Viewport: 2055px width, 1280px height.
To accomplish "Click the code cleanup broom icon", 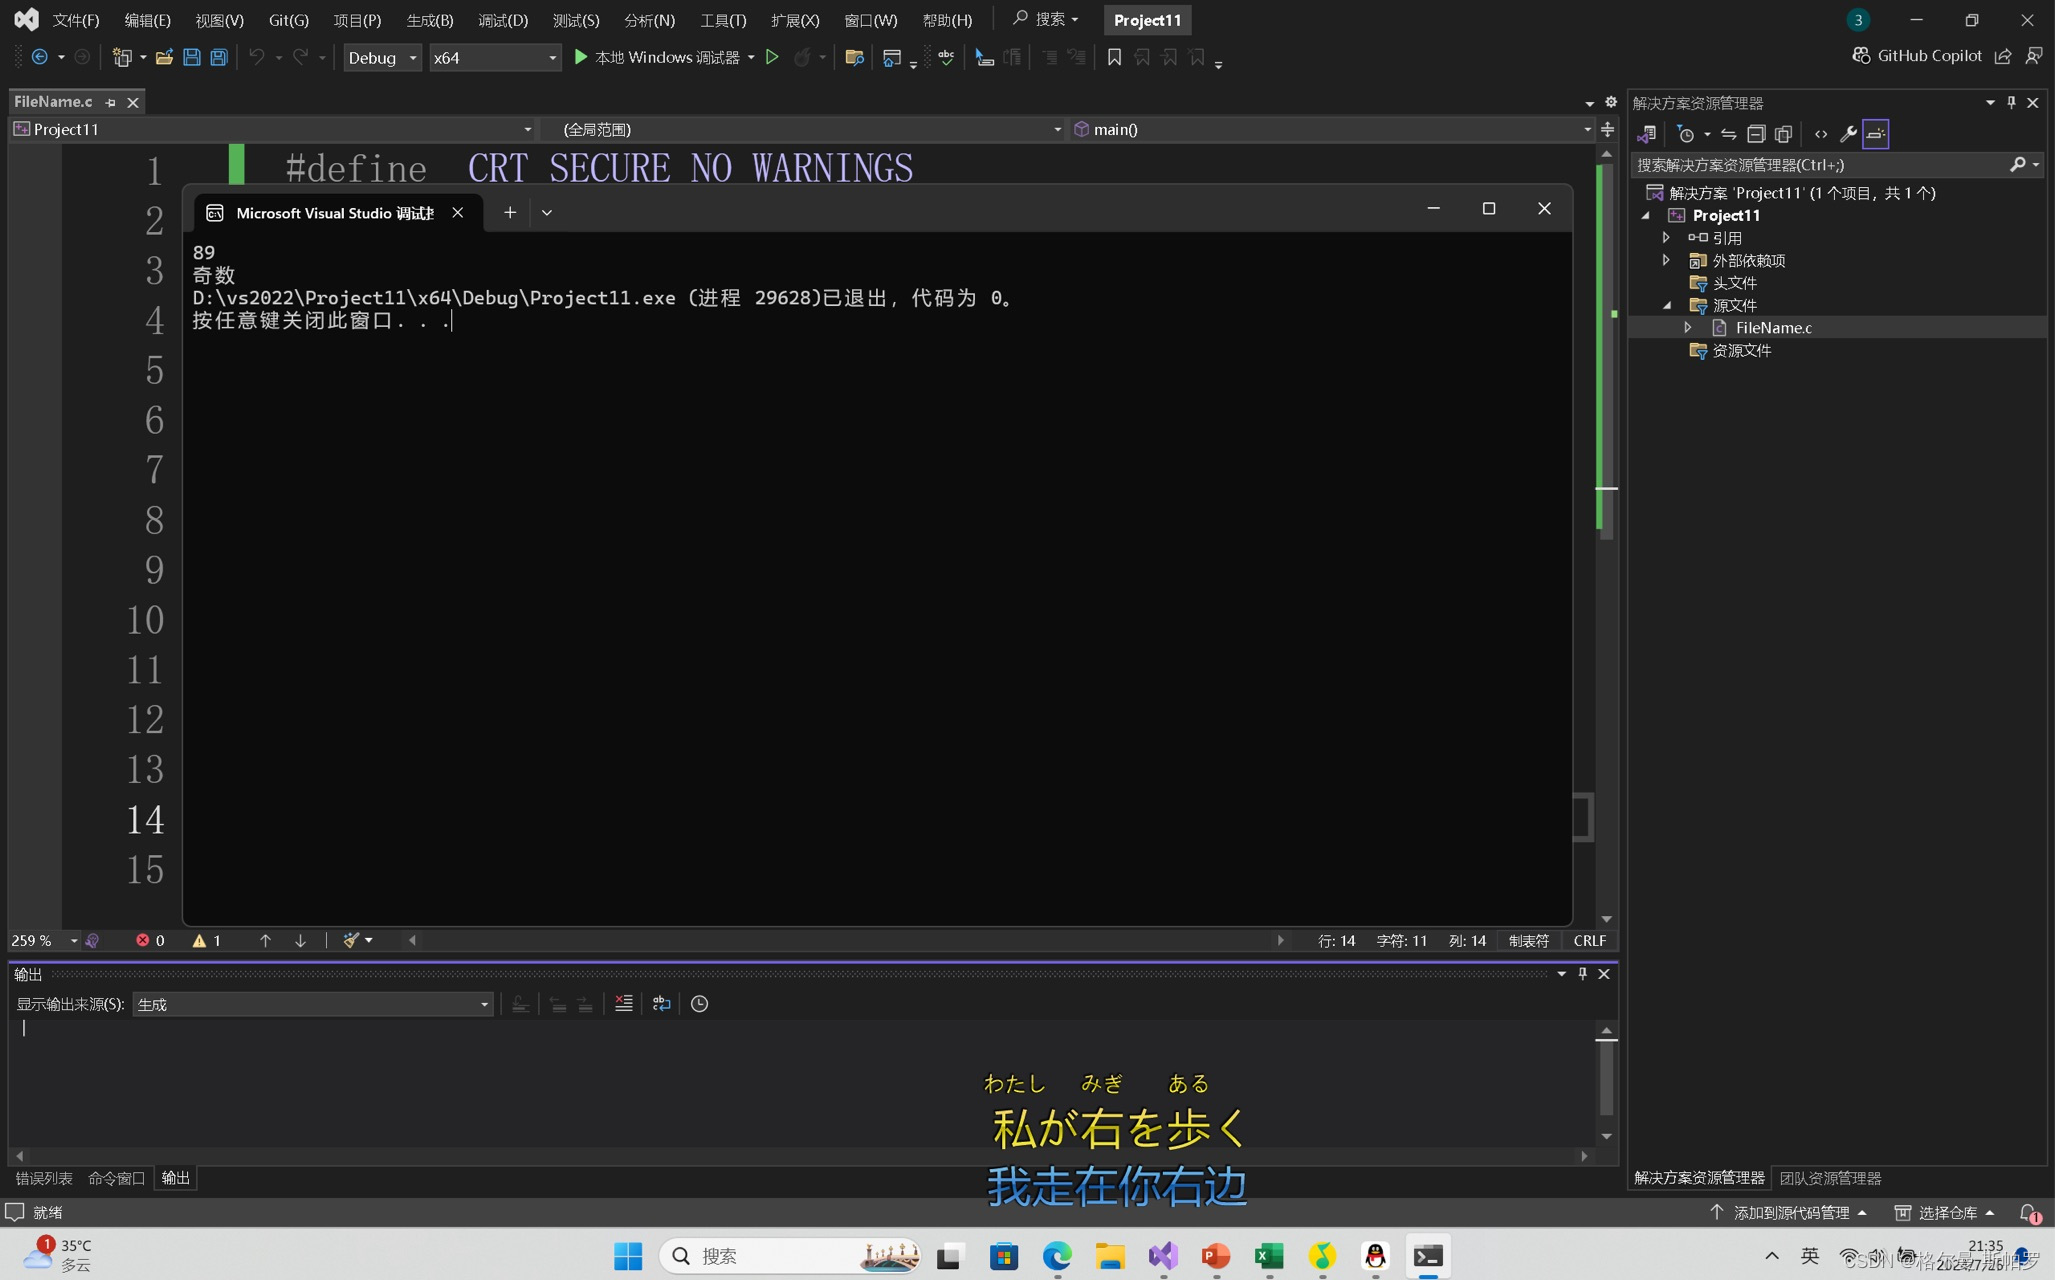I will [351, 940].
